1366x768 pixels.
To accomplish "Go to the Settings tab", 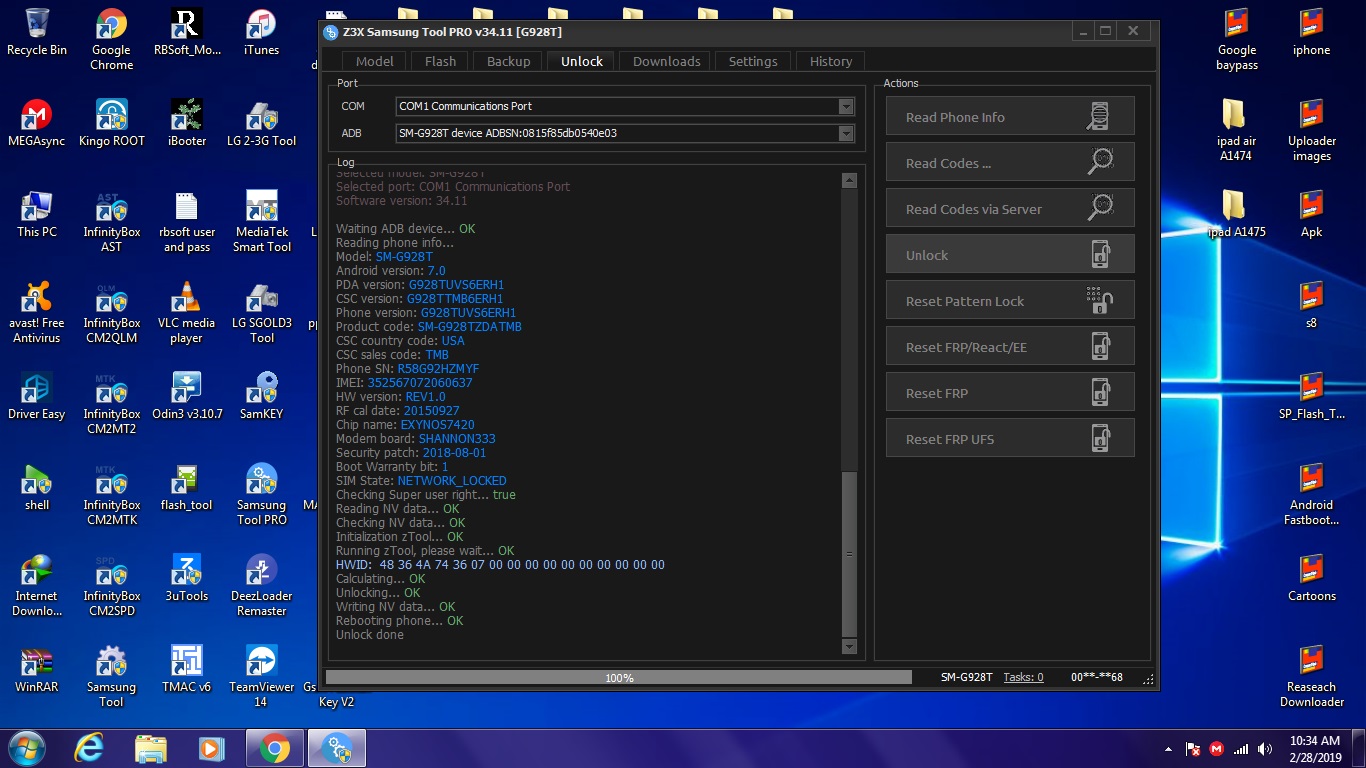I will 753,61.
